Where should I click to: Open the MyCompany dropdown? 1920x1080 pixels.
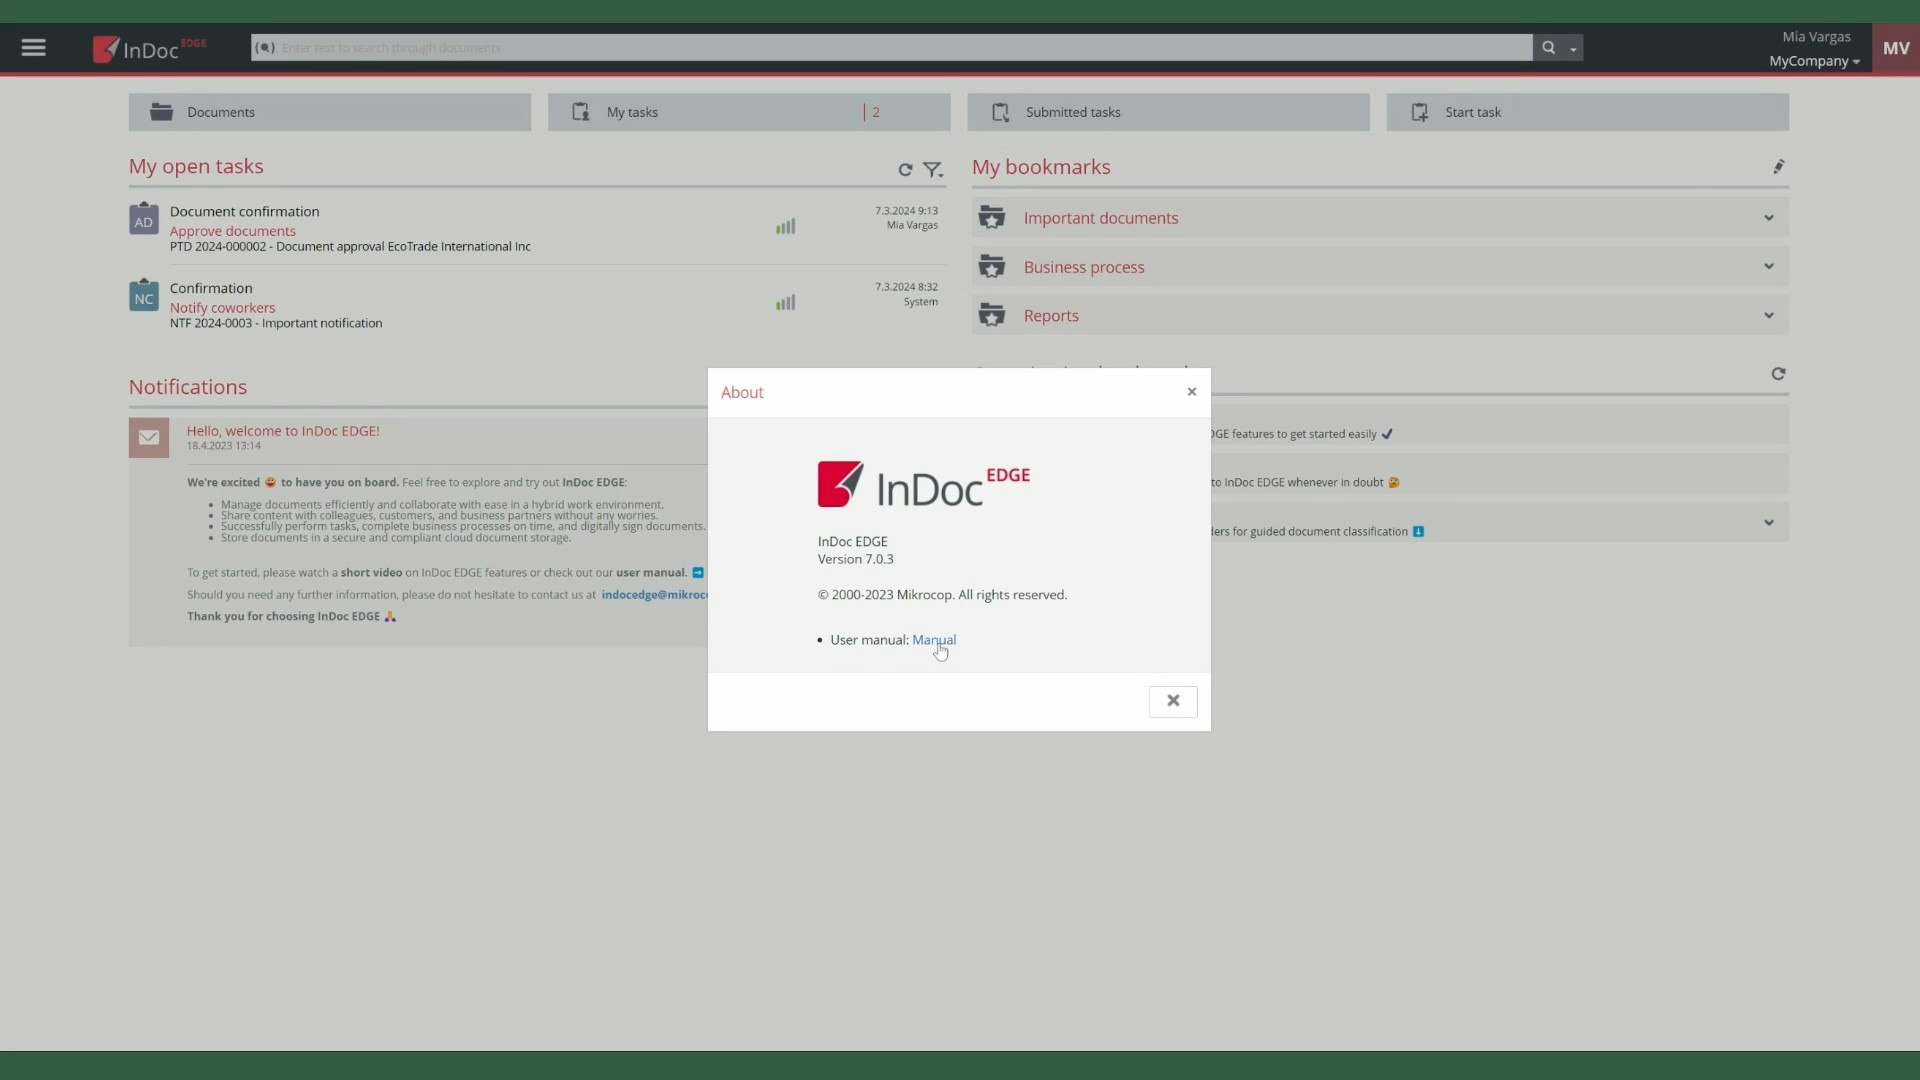coord(1814,61)
